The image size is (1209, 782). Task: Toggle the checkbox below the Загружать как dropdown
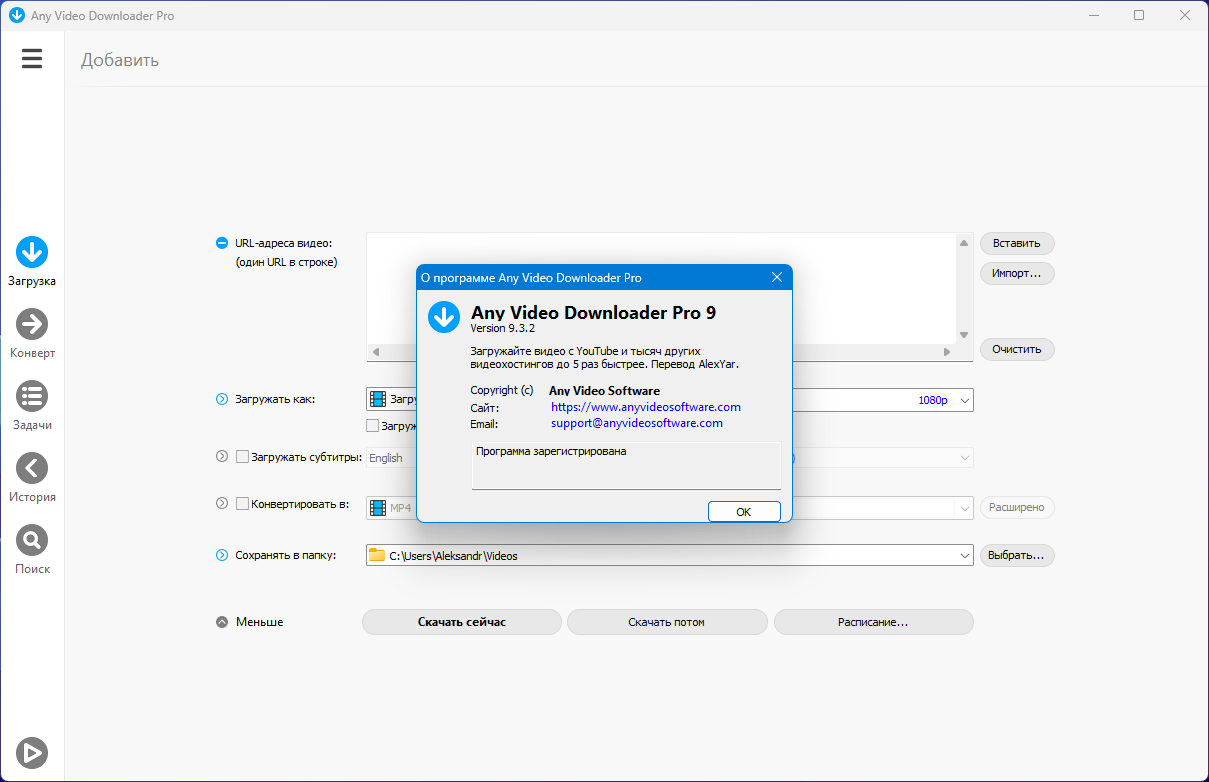(x=373, y=425)
